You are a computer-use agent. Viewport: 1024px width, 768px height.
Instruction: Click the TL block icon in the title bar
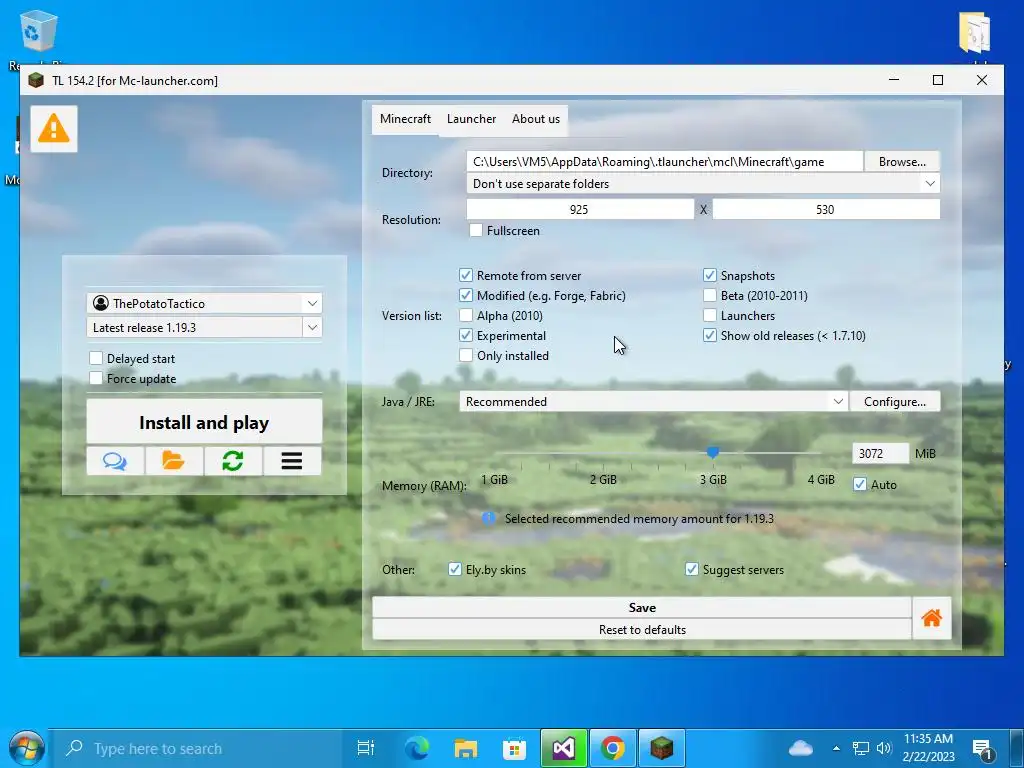click(37, 80)
